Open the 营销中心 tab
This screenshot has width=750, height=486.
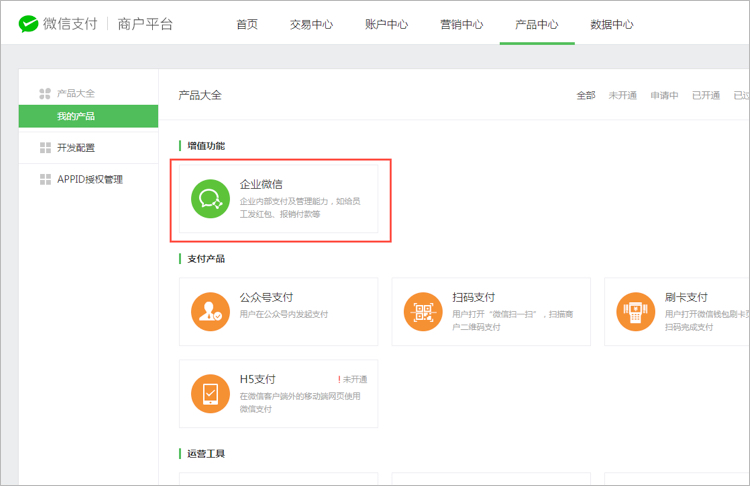tap(462, 24)
